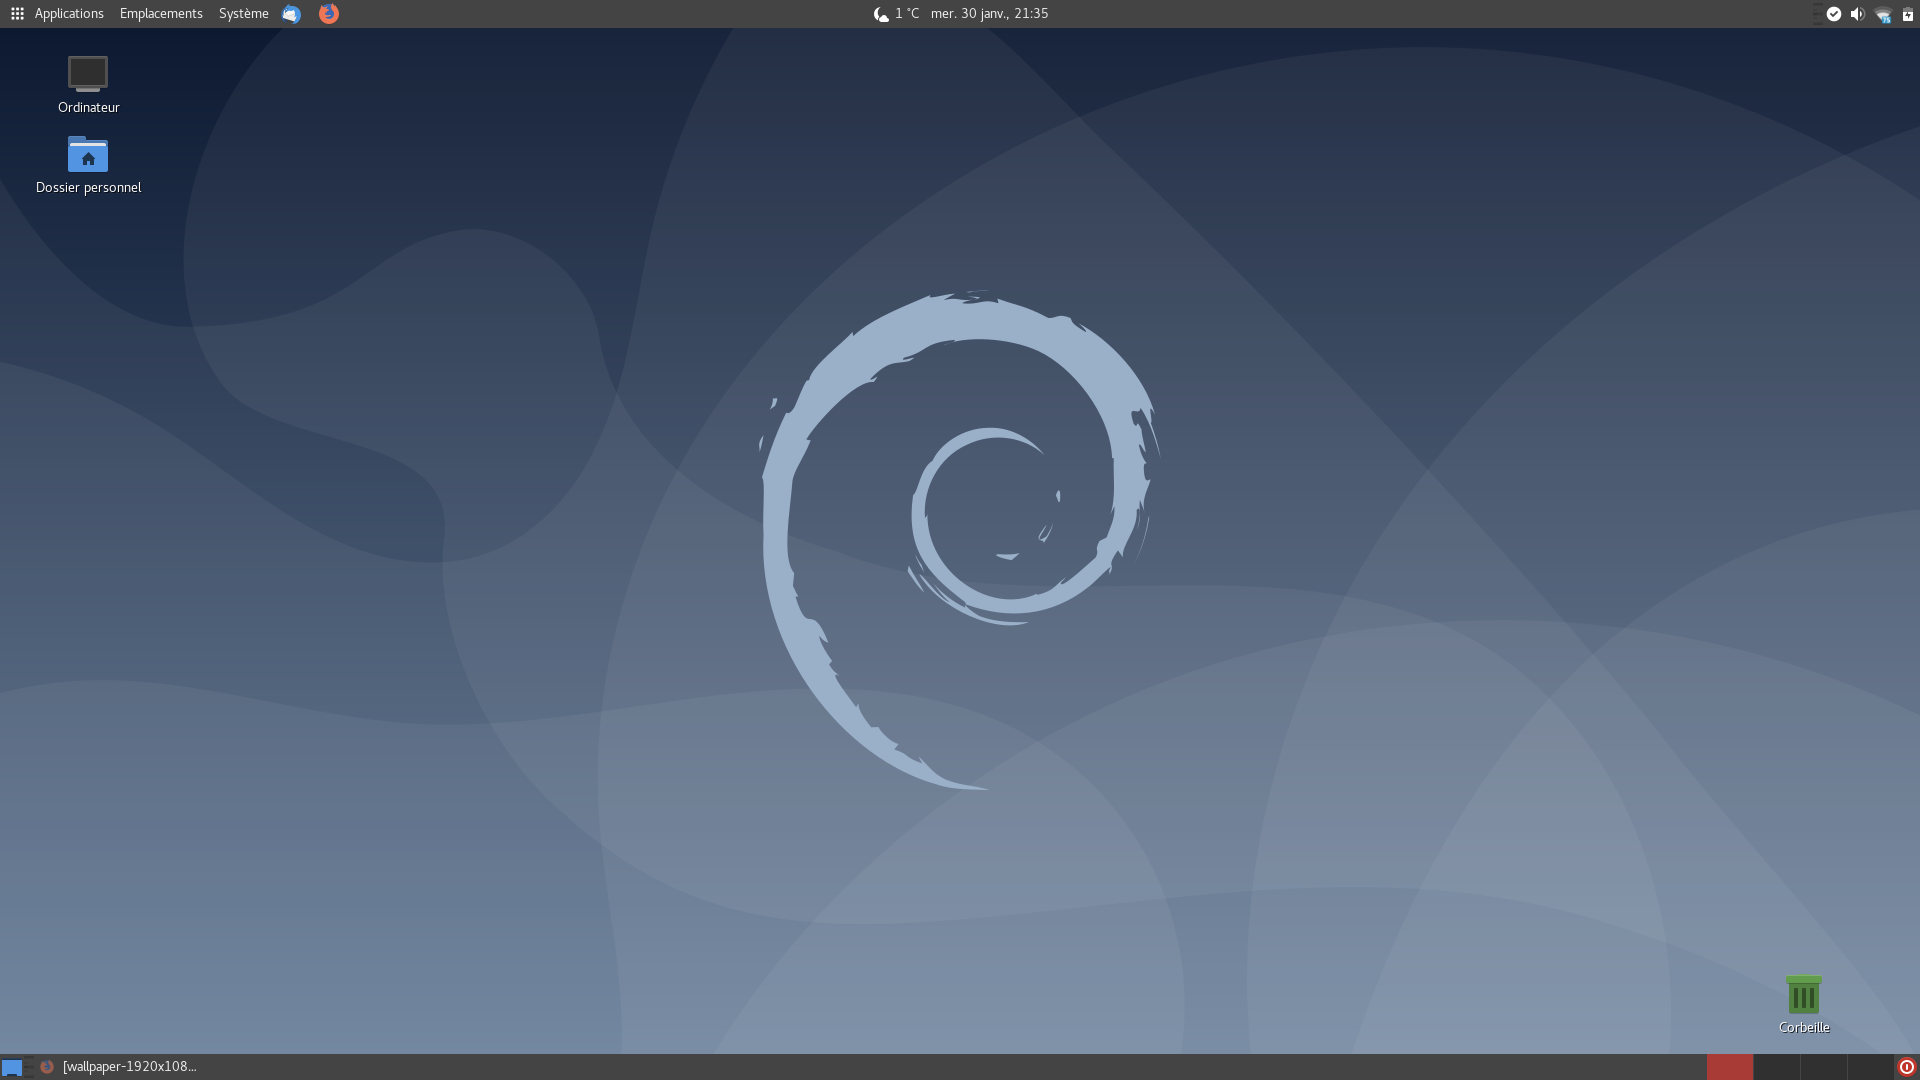Open the Applications menu
The width and height of the screenshot is (1920, 1080).
[x=68, y=13]
